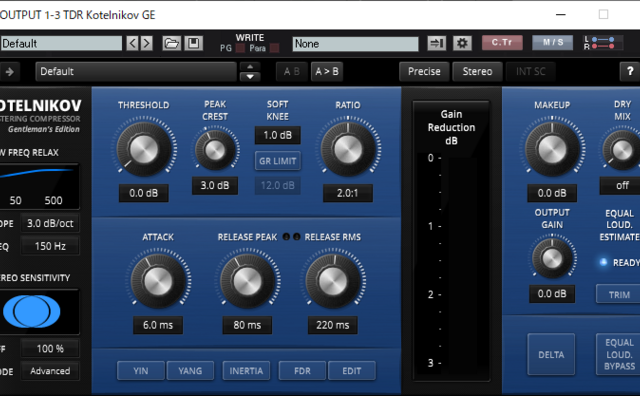
Task: Toggle the PG write indicator
Action: [x=240, y=49]
